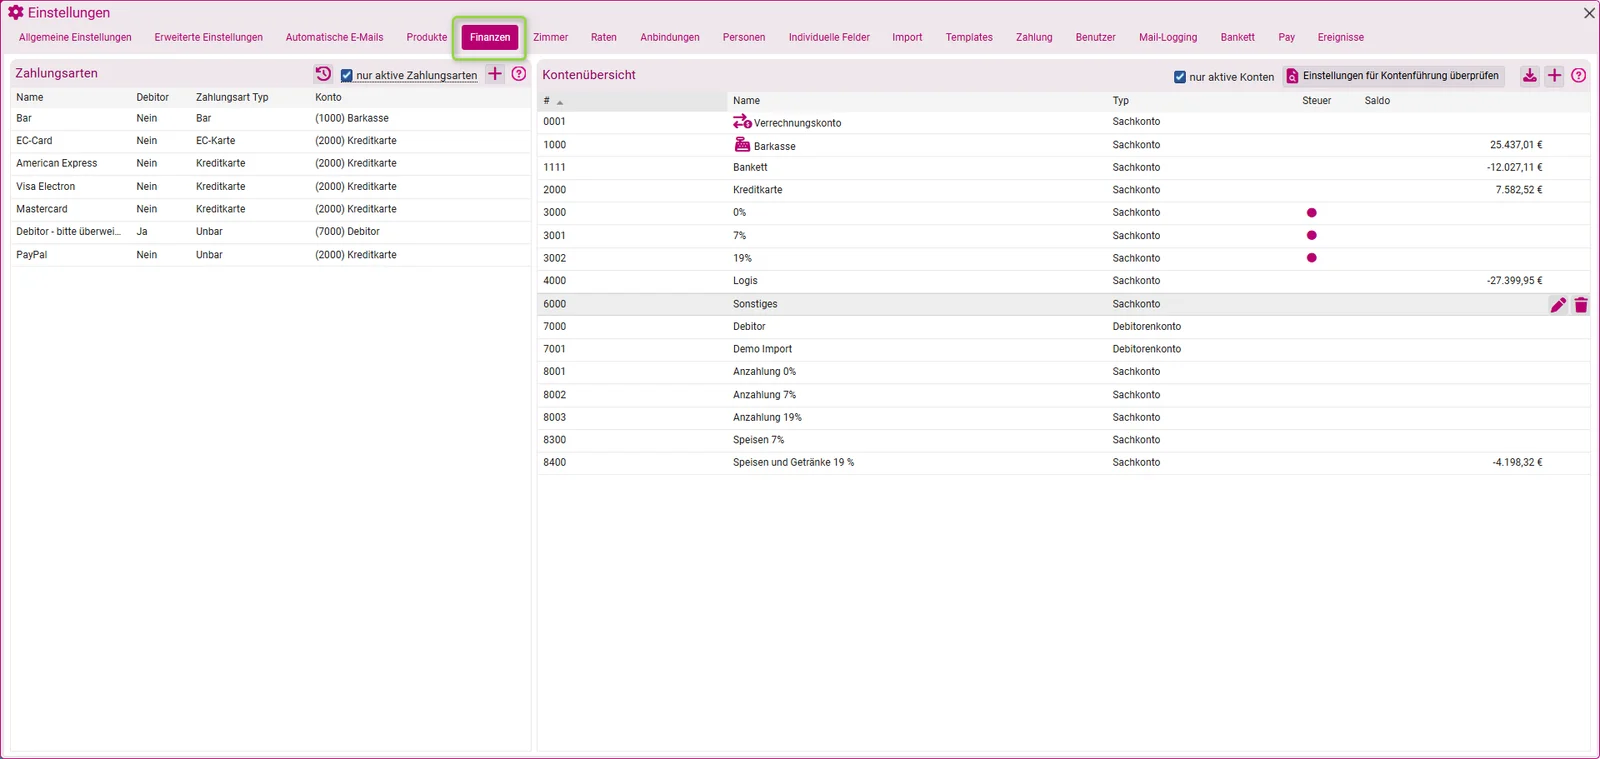Switch to the Zimmer tab
Viewport: 1600px width, 759px height.
point(550,38)
